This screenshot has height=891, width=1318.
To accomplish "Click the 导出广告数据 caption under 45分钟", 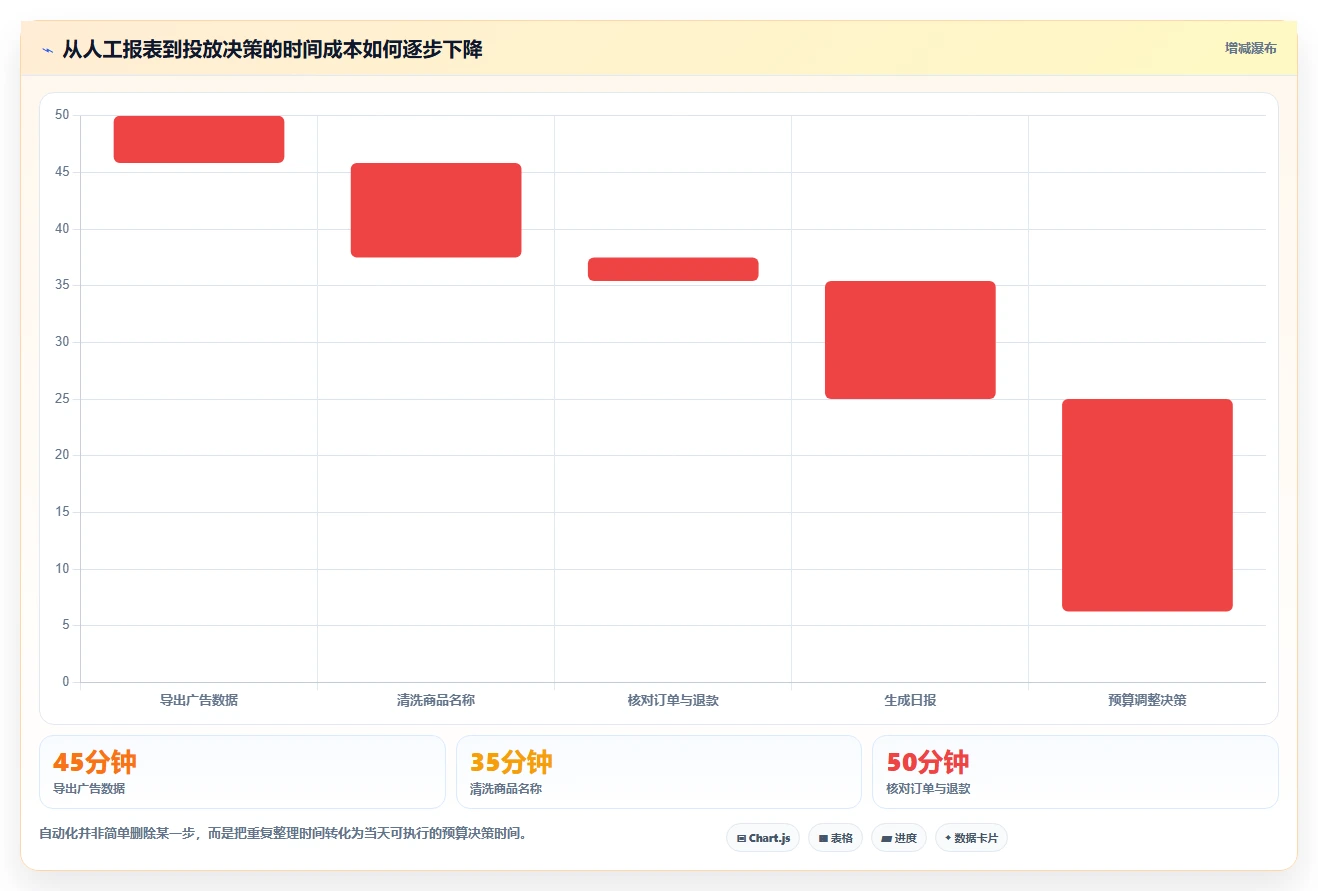I will pos(89,789).
